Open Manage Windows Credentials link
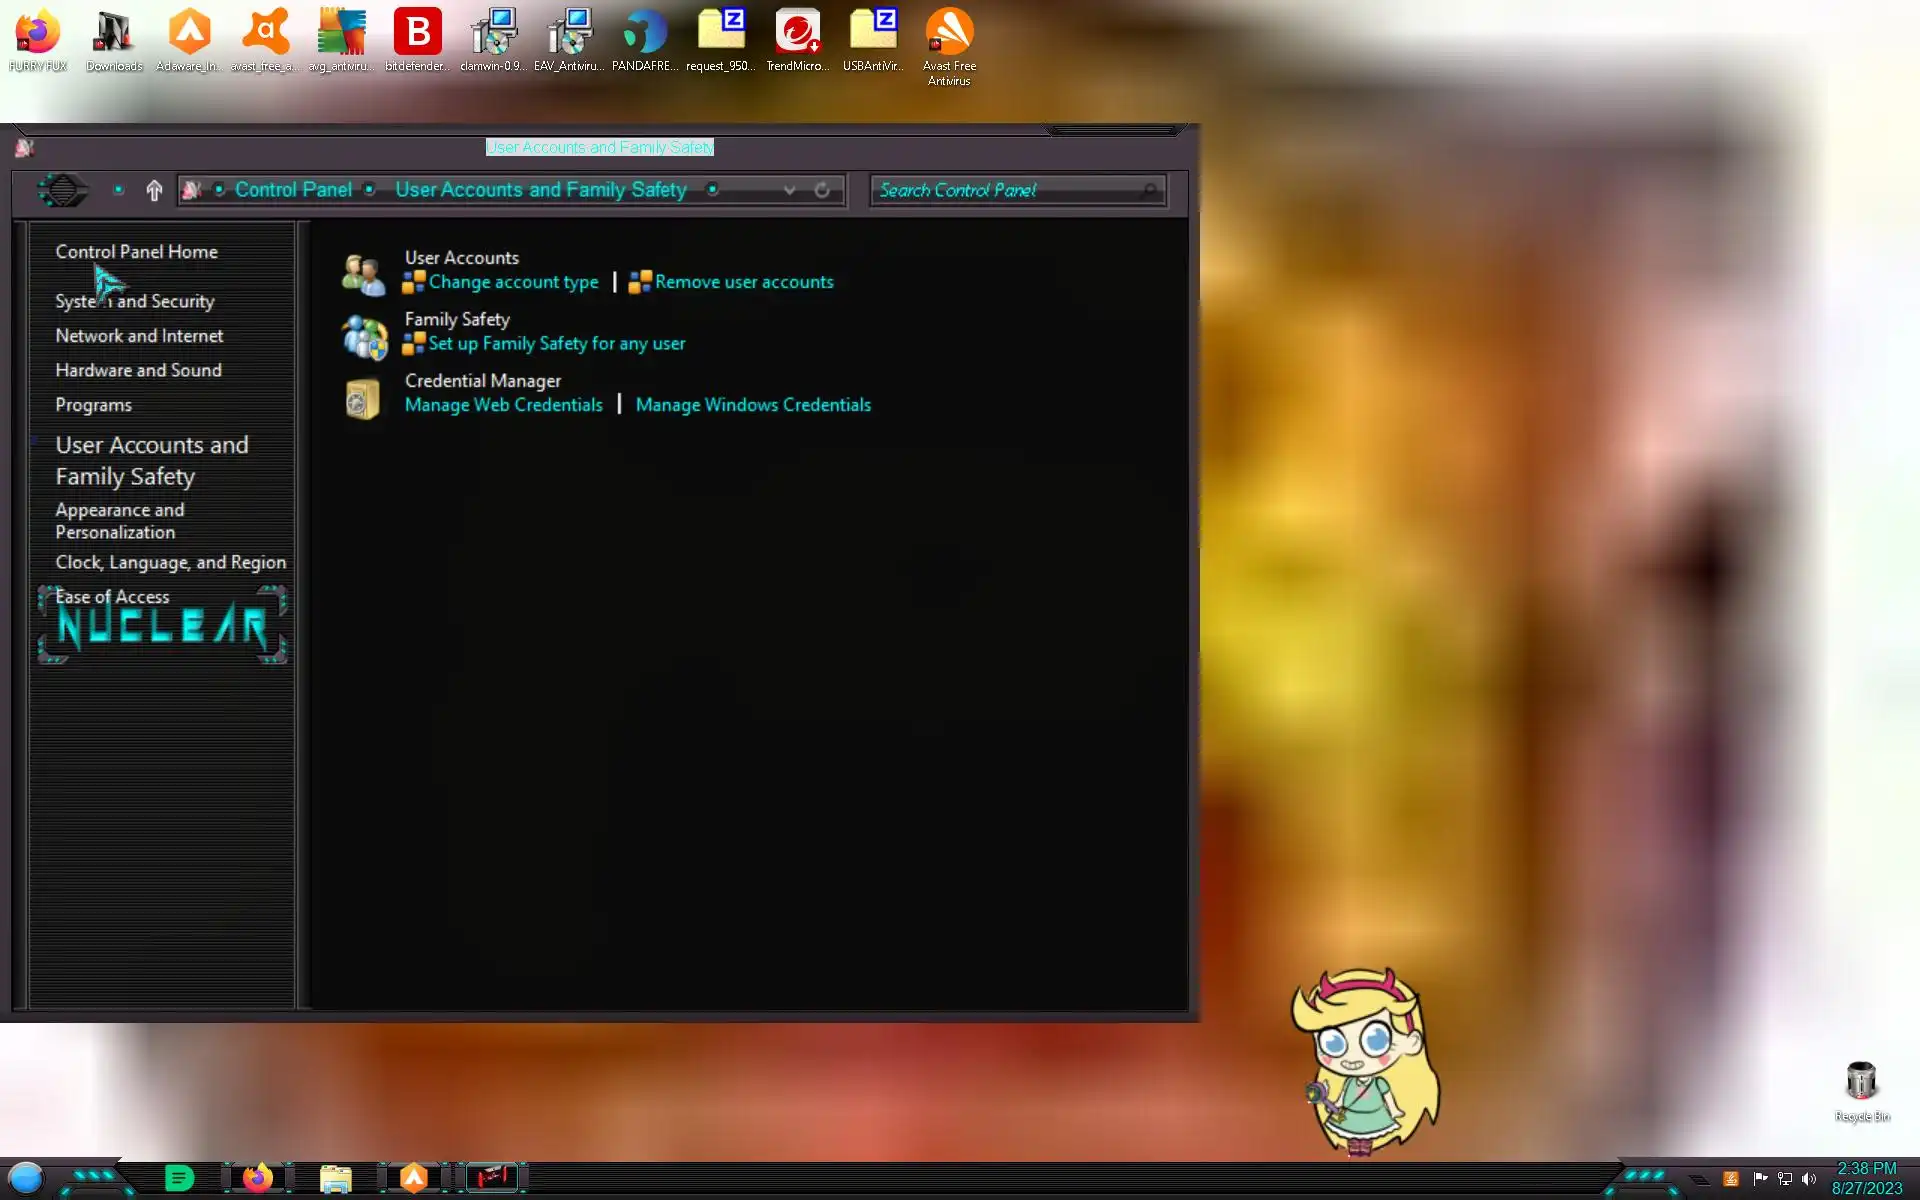The image size is (1920, 1200). pyautogui.click(x=753, y=405)
